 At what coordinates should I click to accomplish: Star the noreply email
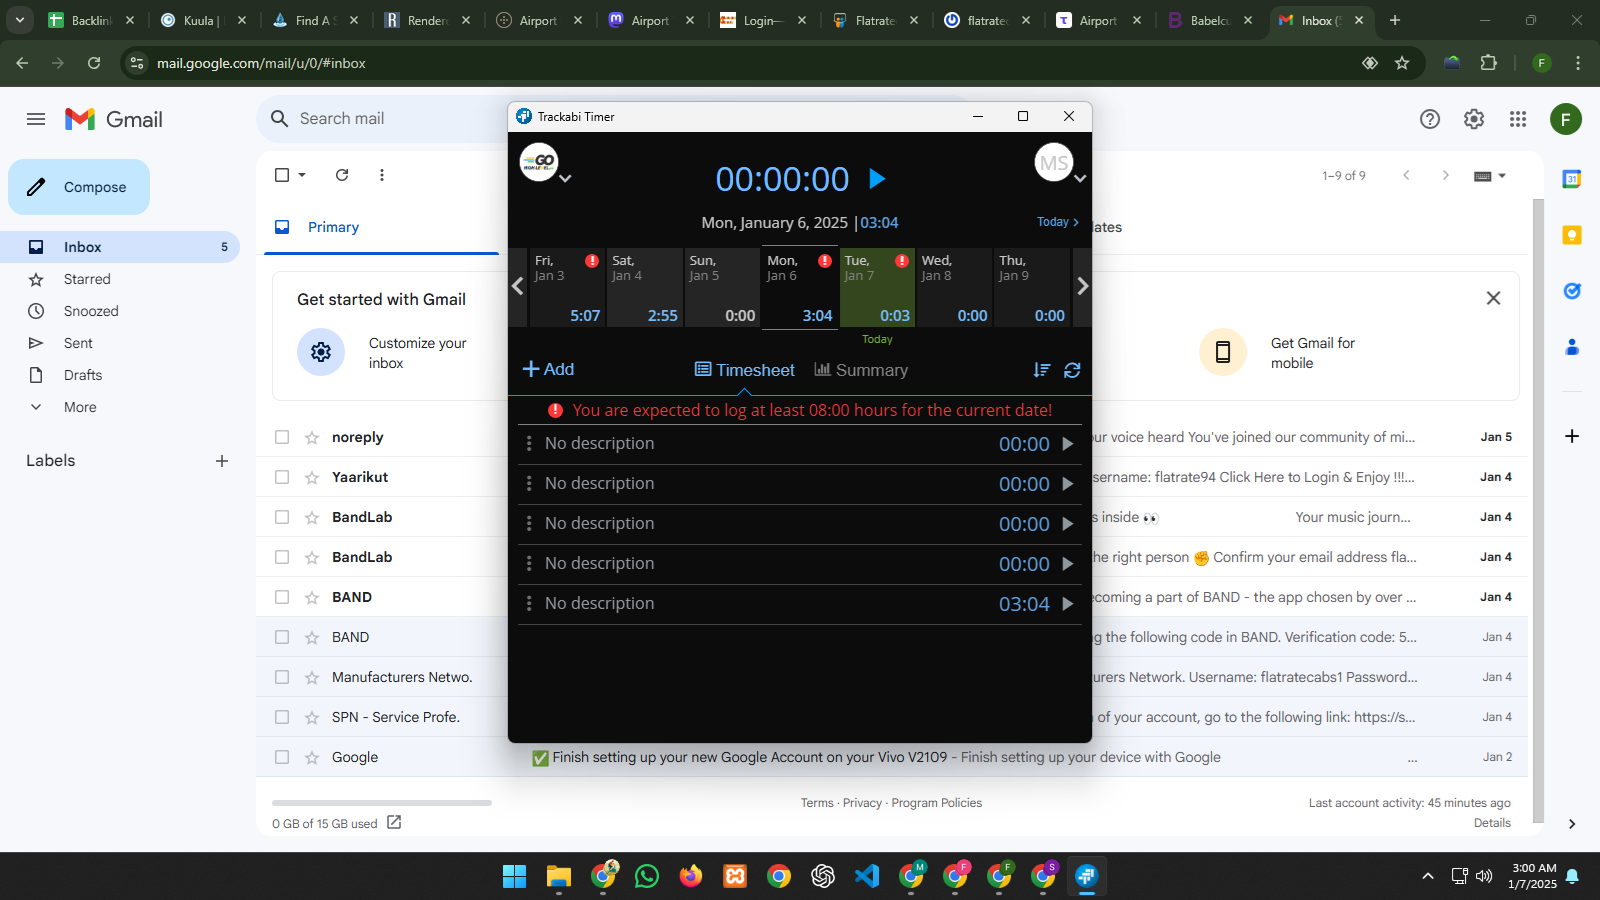(312, 437)
